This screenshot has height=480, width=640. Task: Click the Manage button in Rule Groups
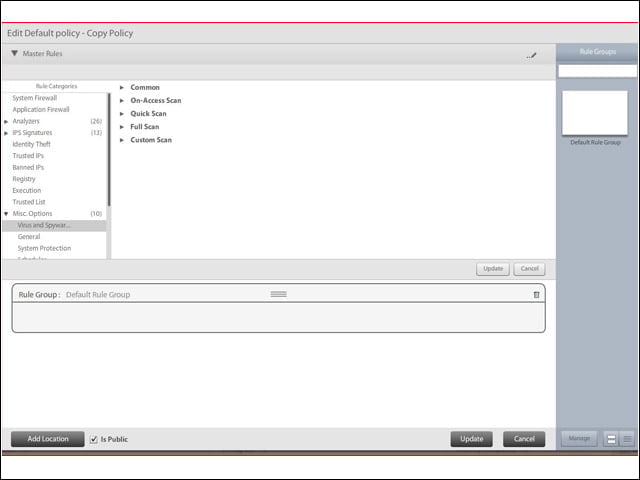579,438
